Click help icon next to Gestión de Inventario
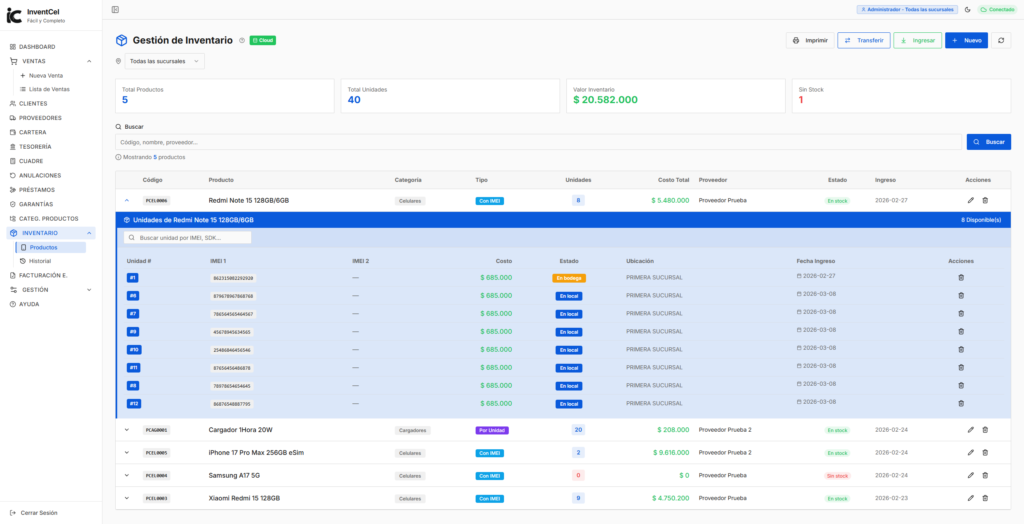Screen dimensions: 1024x524 point(242,41)
